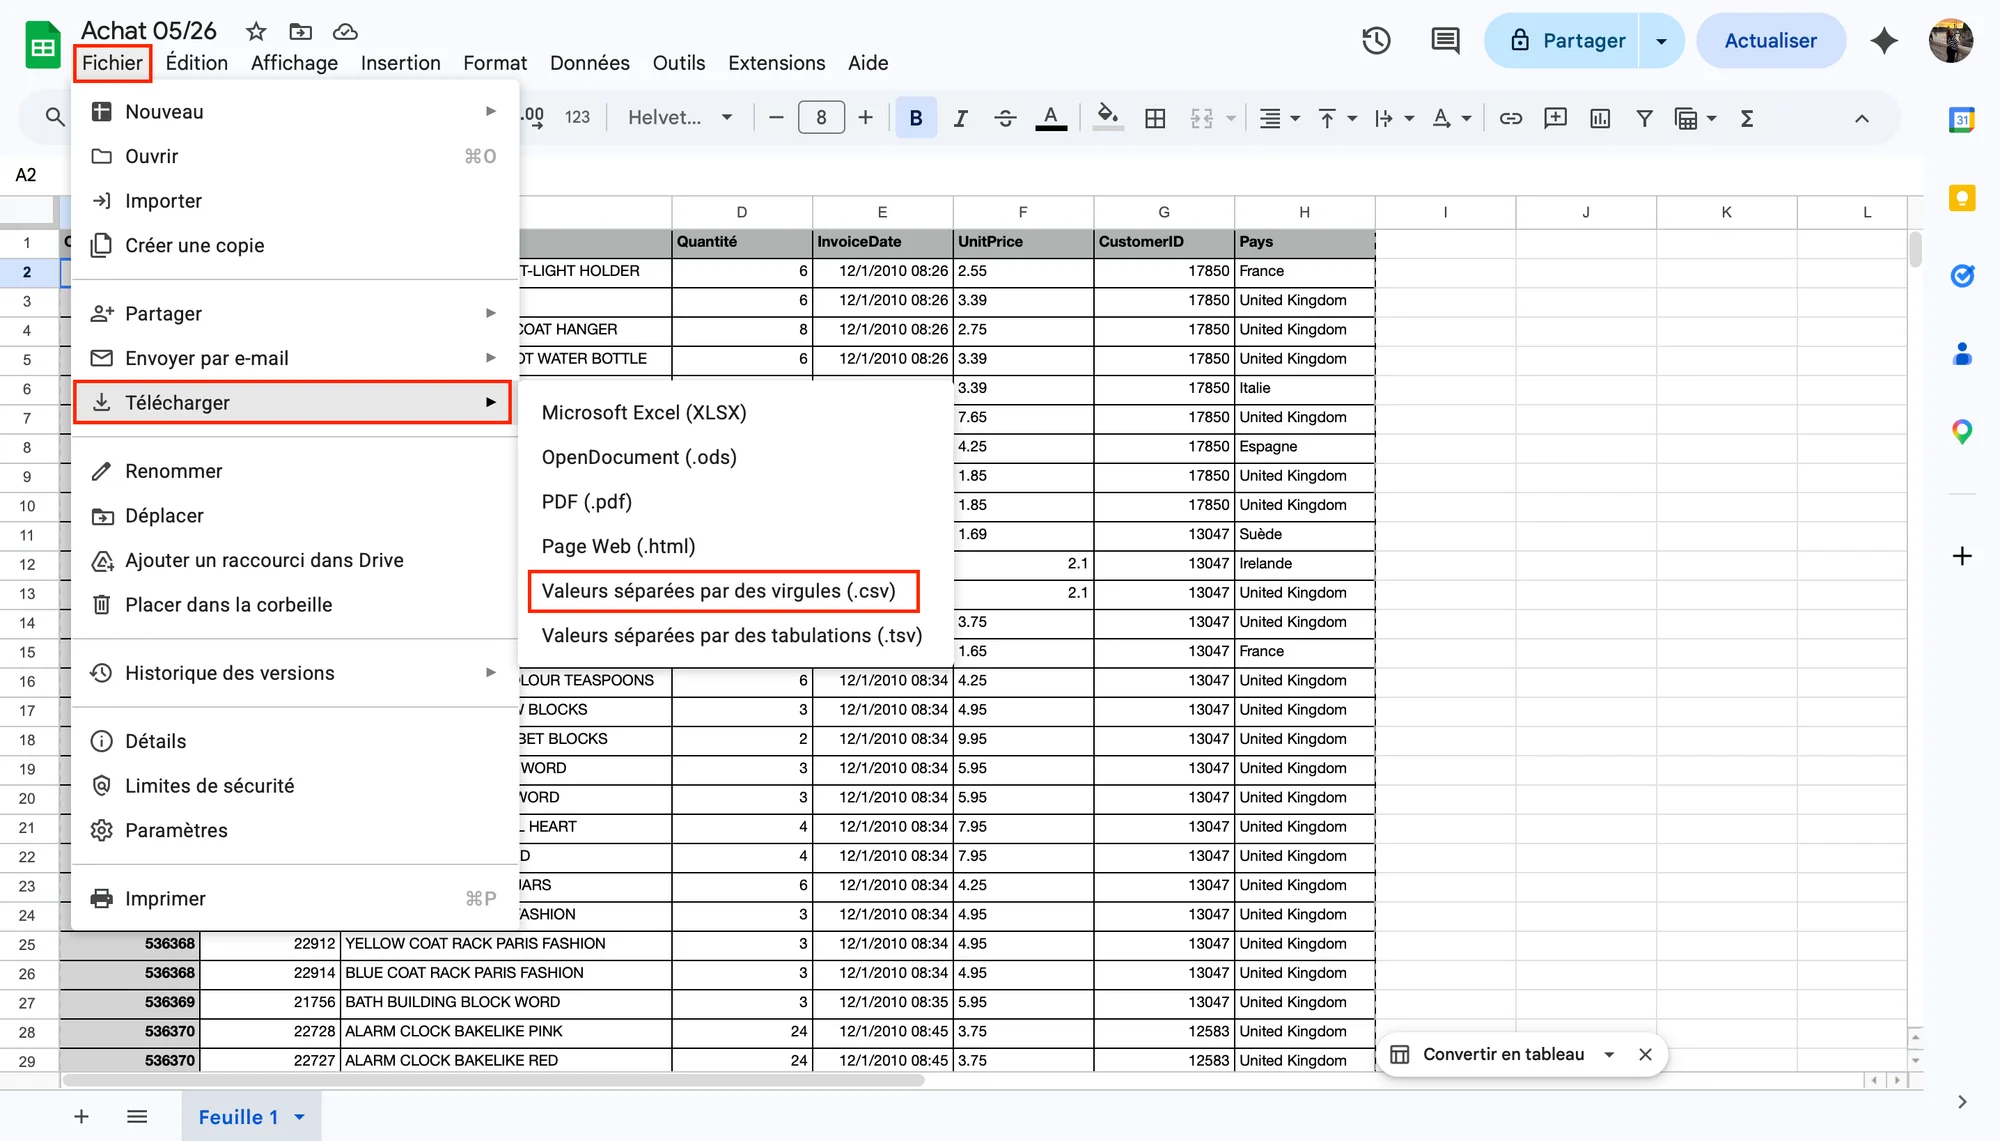Add a new sheet with plus
This screenshot has height=1141, width=2000.
coord(81,1117)
